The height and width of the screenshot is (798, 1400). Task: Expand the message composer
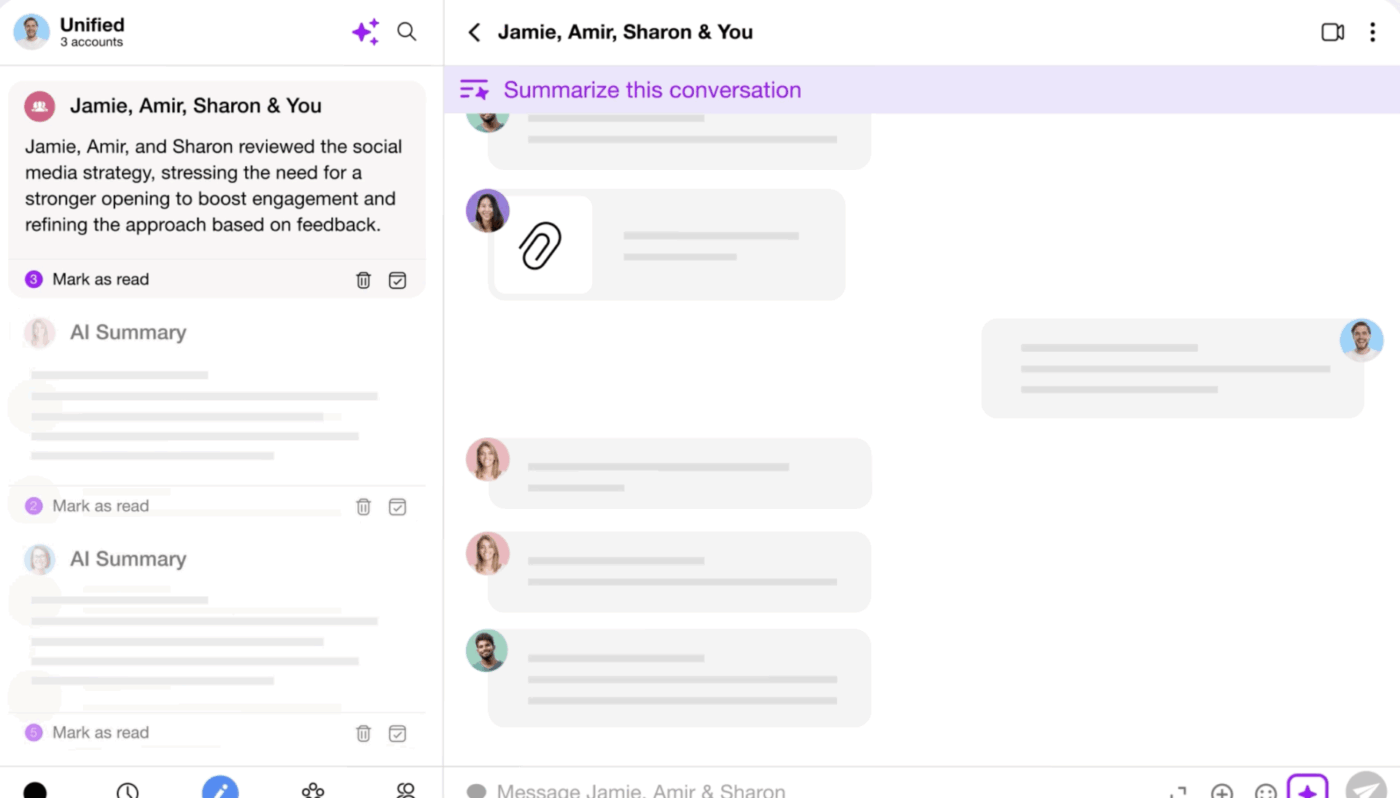tap(1178, 792)
